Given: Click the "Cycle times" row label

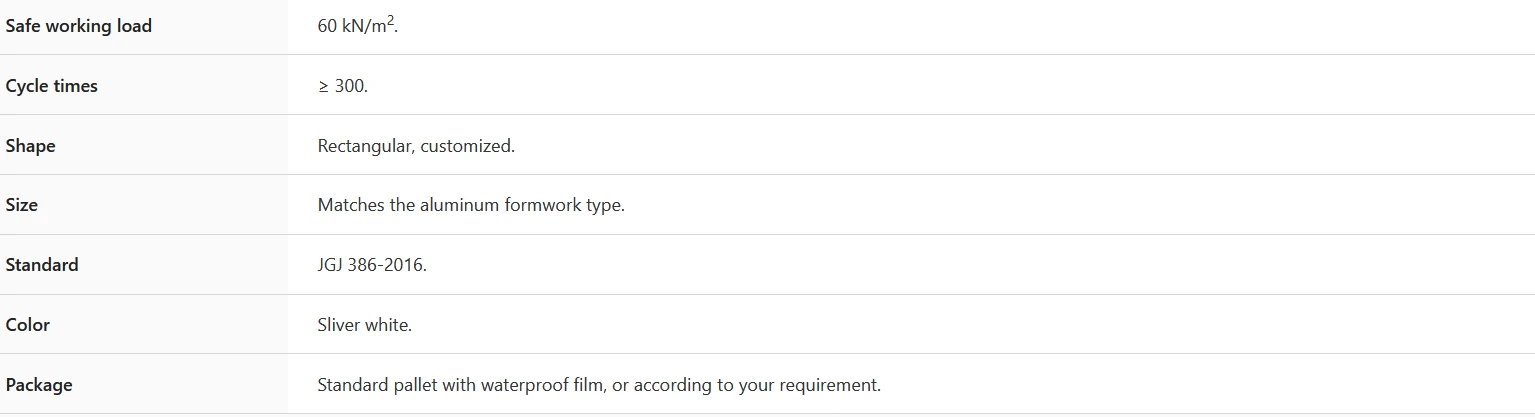Looking at the screenshot, I should [52, 86].
